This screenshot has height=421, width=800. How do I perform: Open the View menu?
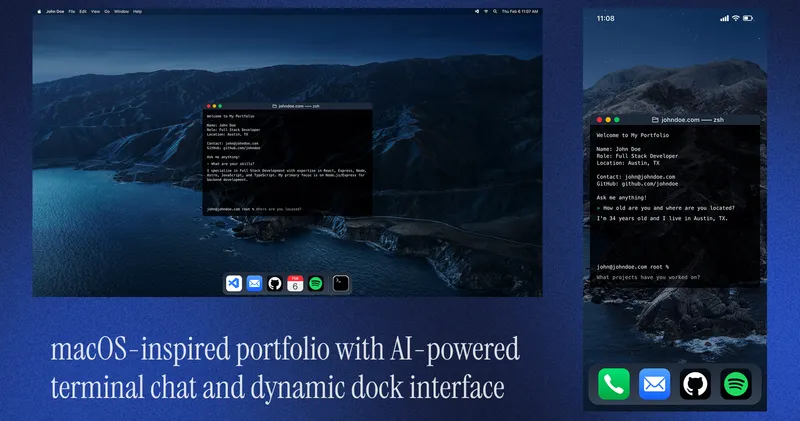point(96,11)
